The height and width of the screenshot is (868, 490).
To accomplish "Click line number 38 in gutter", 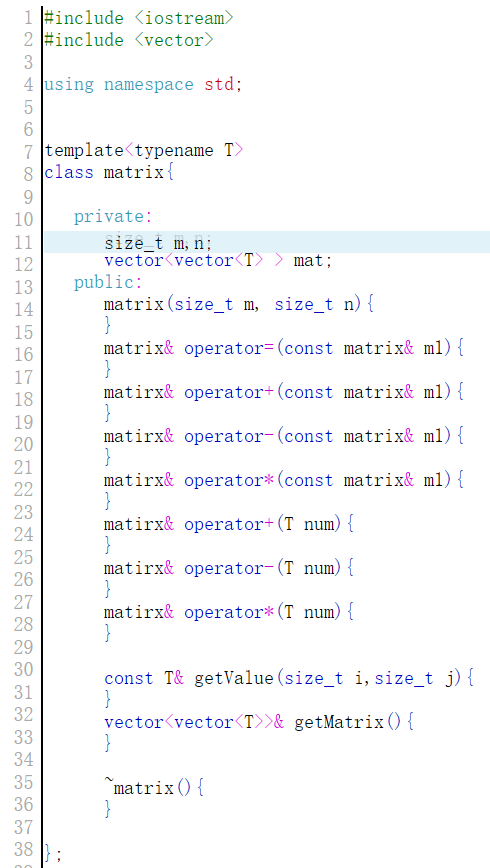I will tap(24, 850).
